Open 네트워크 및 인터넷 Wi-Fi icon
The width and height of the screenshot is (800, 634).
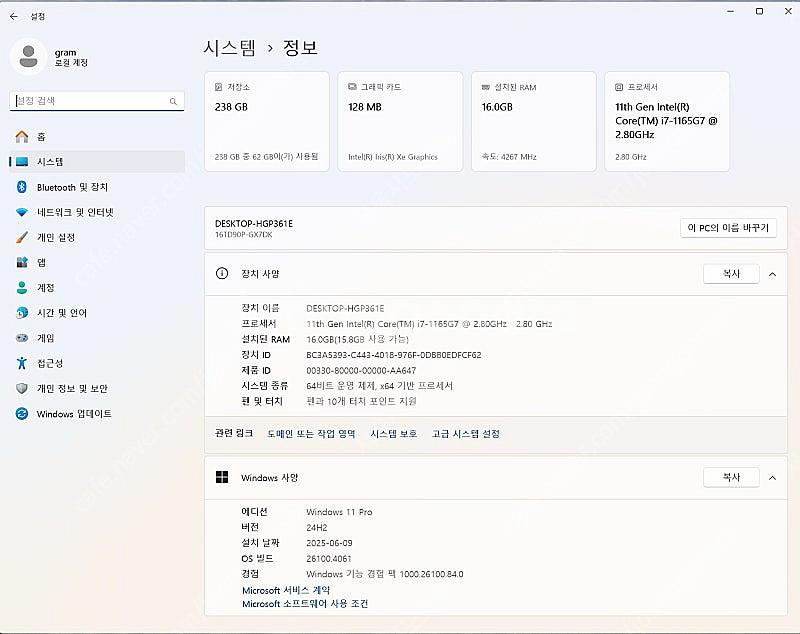tap(22, 212)
